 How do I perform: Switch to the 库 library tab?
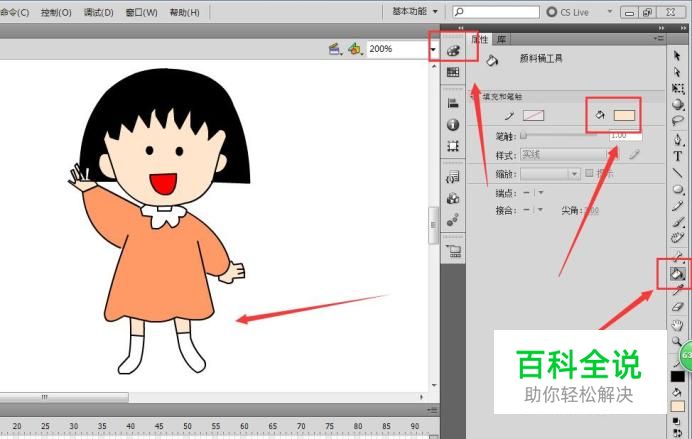click(x=501, y=39)
